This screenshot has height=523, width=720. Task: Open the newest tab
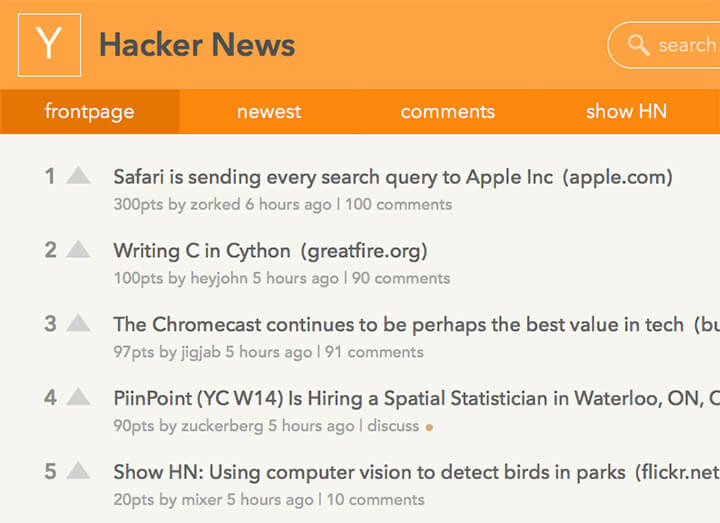coord(269,112)
